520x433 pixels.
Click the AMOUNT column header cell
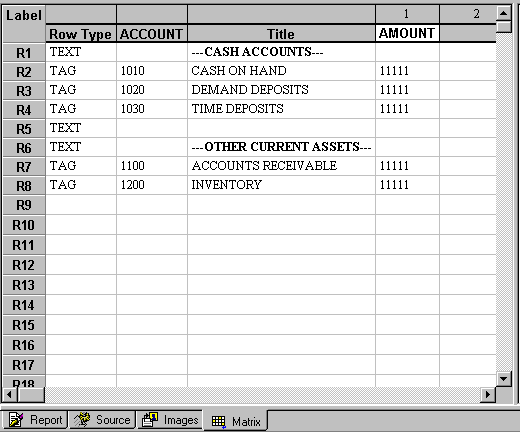pyautogui.click(x=407, y=33)
